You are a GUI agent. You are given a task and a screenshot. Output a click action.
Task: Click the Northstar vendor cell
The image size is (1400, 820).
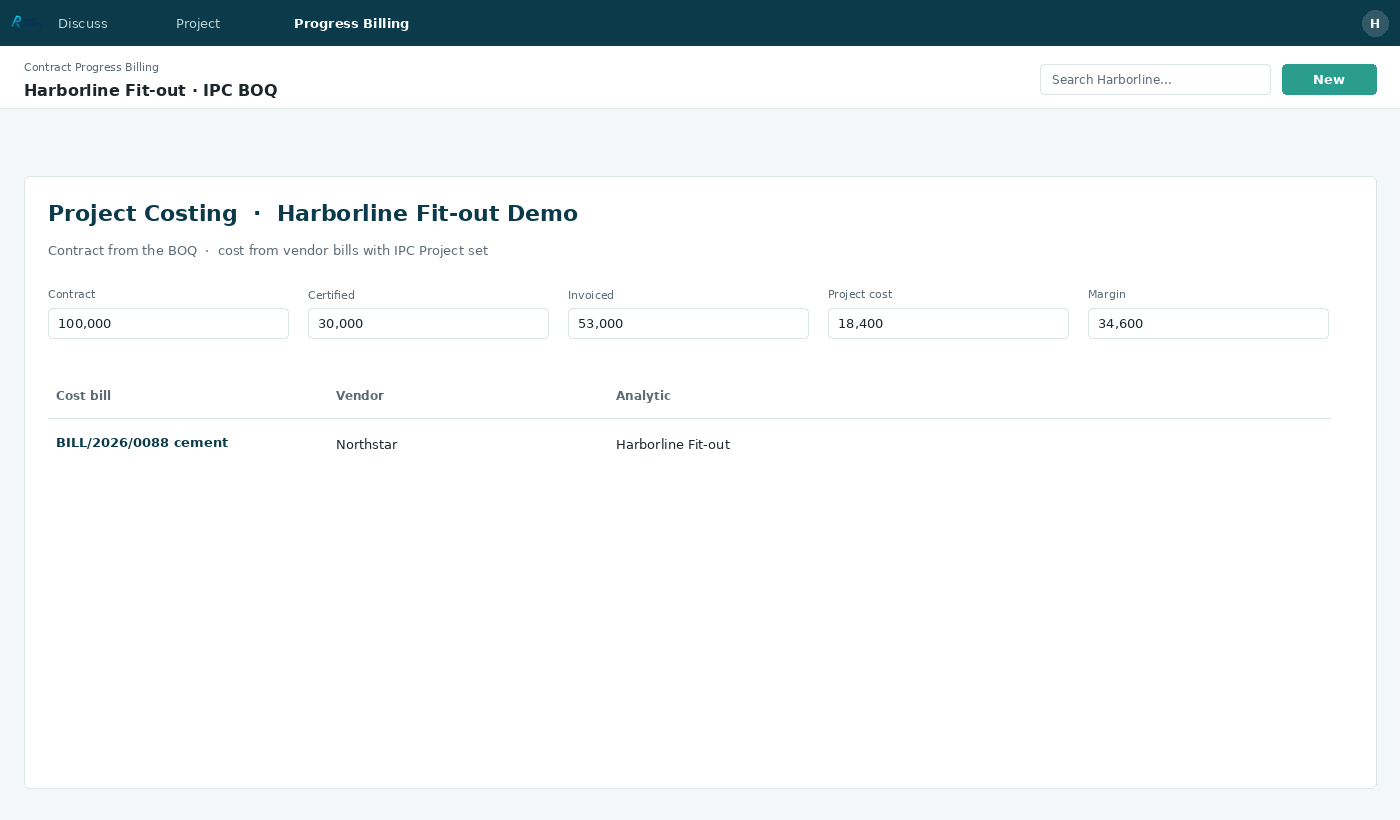click(x=366, y=445)
